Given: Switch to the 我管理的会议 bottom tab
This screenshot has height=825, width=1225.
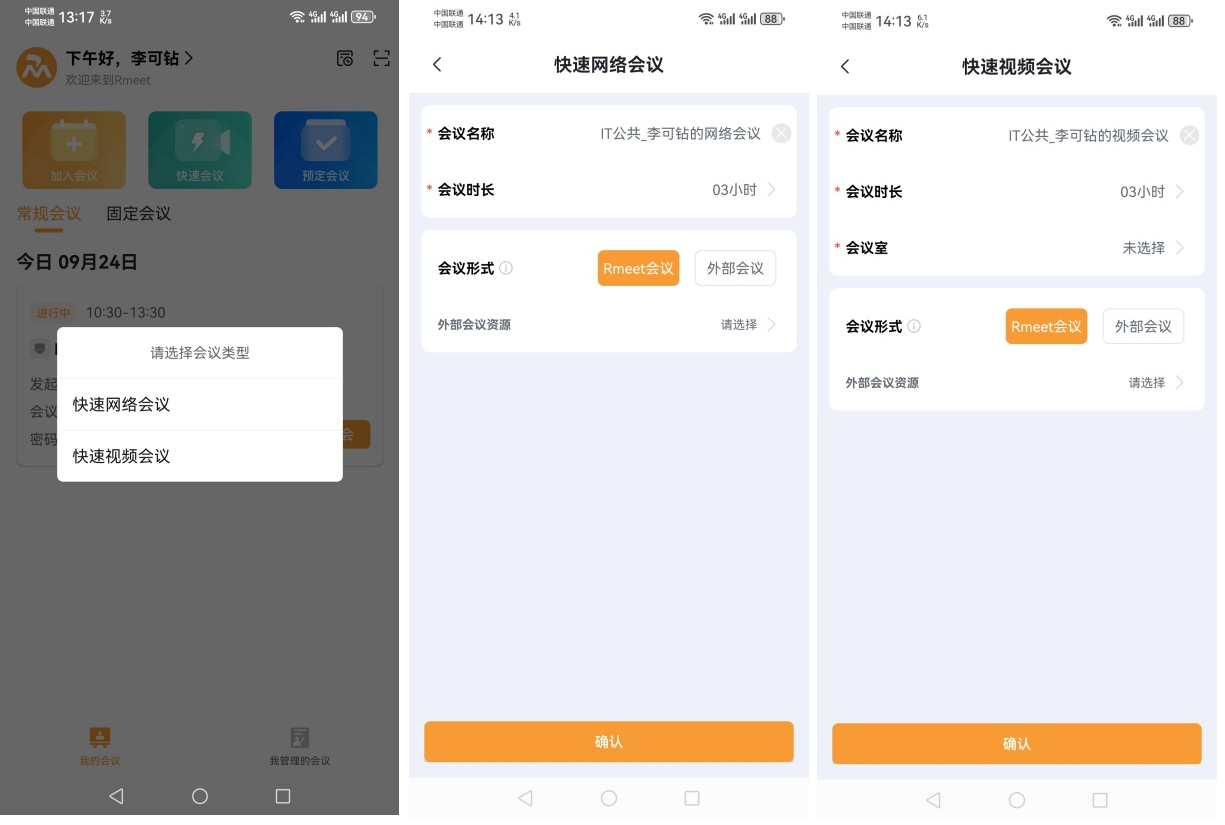Looking at the screenshot, I should (x=299, y=746).
